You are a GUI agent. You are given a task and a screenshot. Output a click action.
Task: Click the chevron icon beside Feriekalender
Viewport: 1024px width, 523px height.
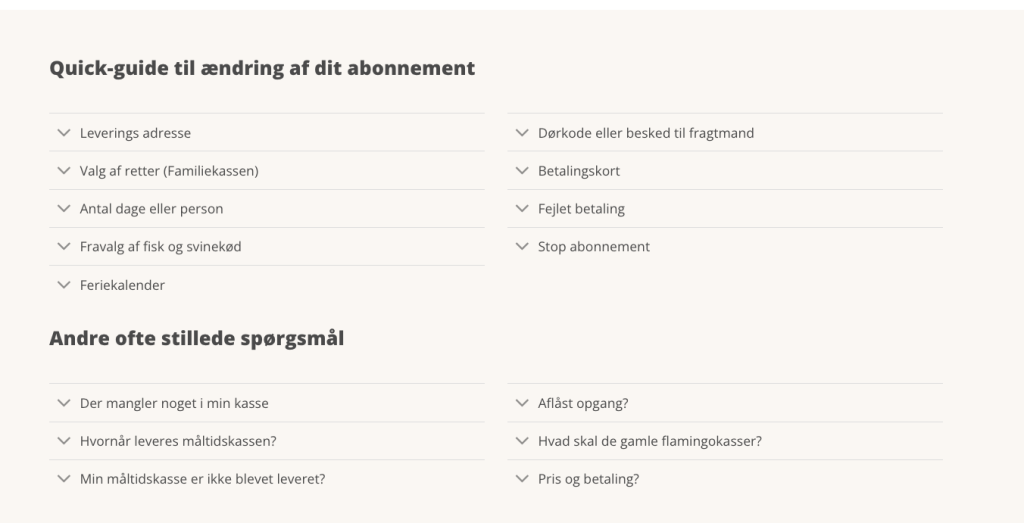tap(64, 285)
